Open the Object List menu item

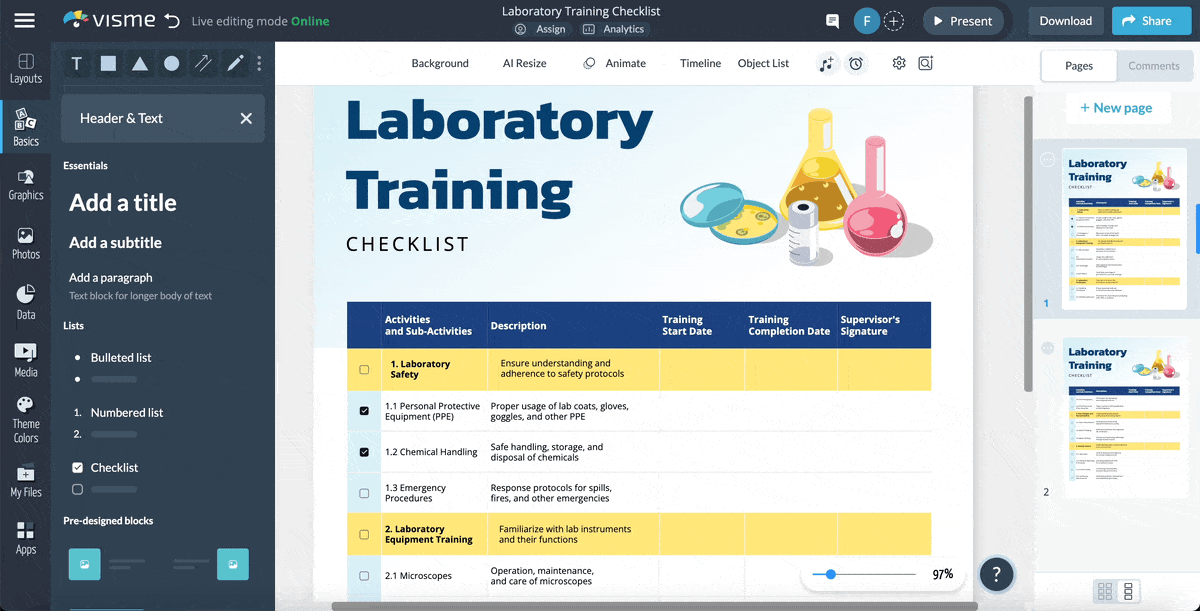coord(763,63)
